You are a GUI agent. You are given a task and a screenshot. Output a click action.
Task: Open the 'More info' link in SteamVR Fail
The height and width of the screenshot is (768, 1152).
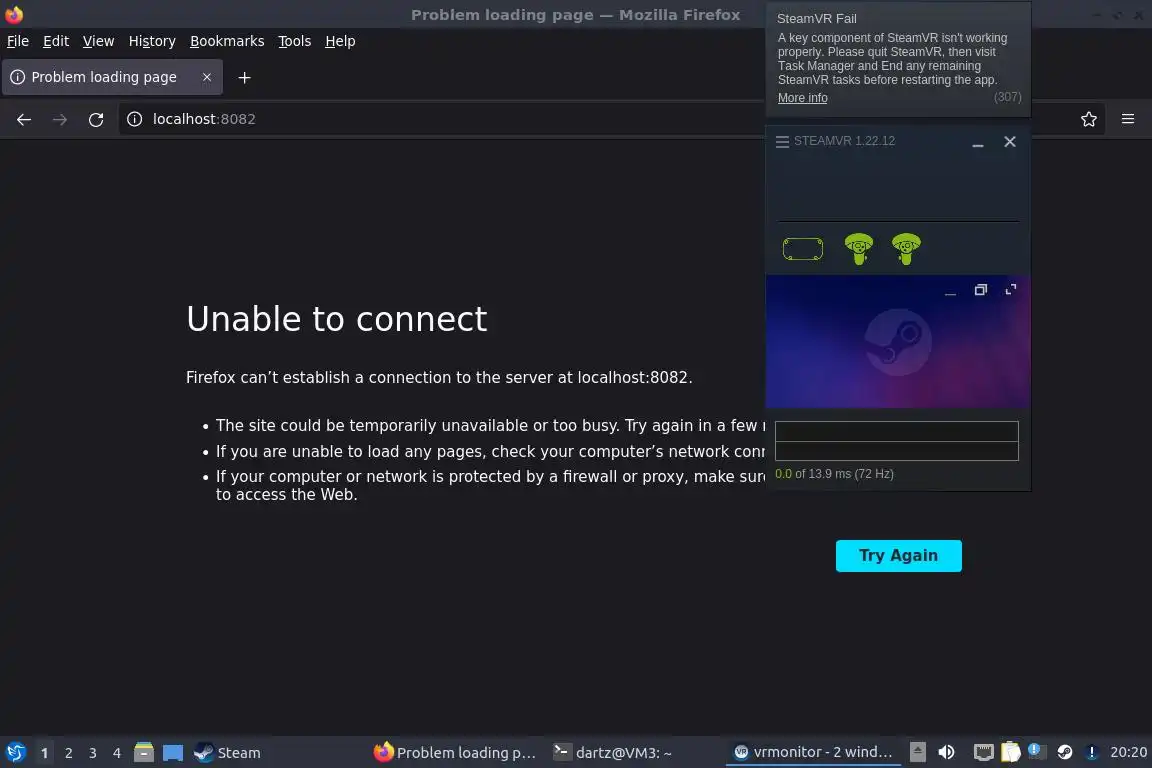[802, 98]
